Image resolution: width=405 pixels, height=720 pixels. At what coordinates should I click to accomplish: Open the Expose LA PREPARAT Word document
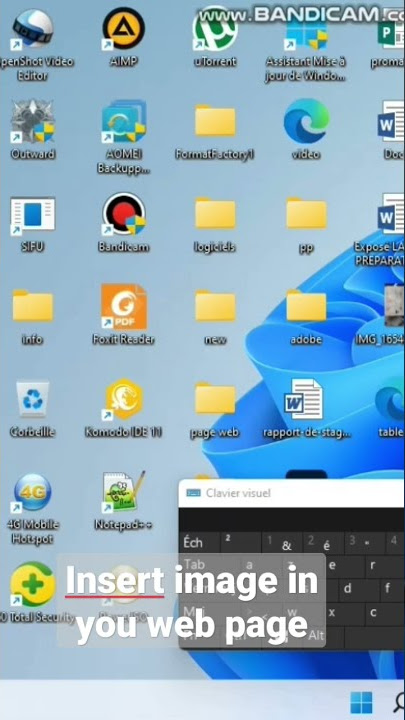391,214
